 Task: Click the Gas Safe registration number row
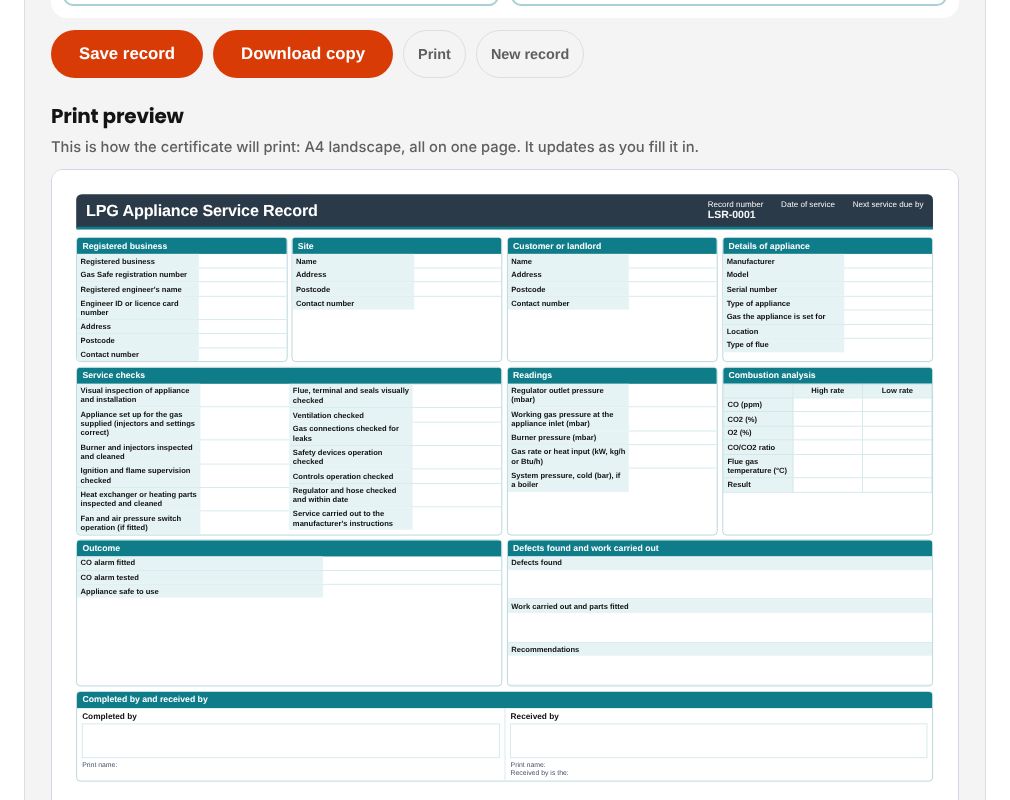(x=182, y=274)
